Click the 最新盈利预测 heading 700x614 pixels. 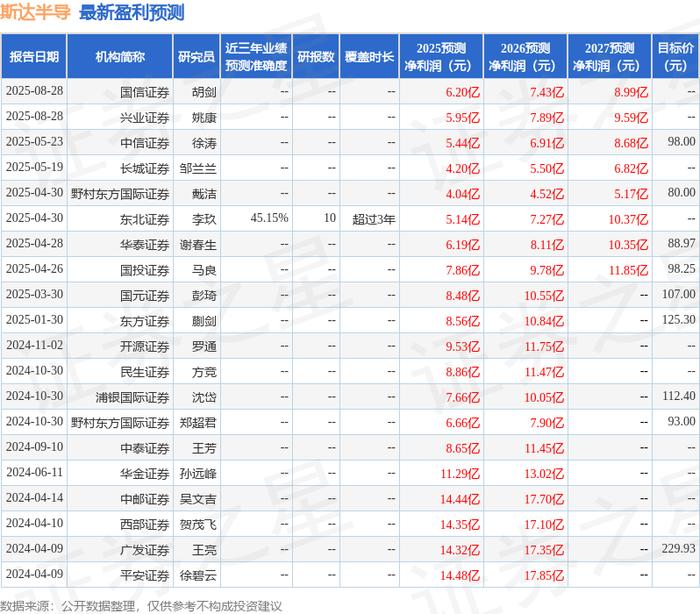tap(131, 13)
